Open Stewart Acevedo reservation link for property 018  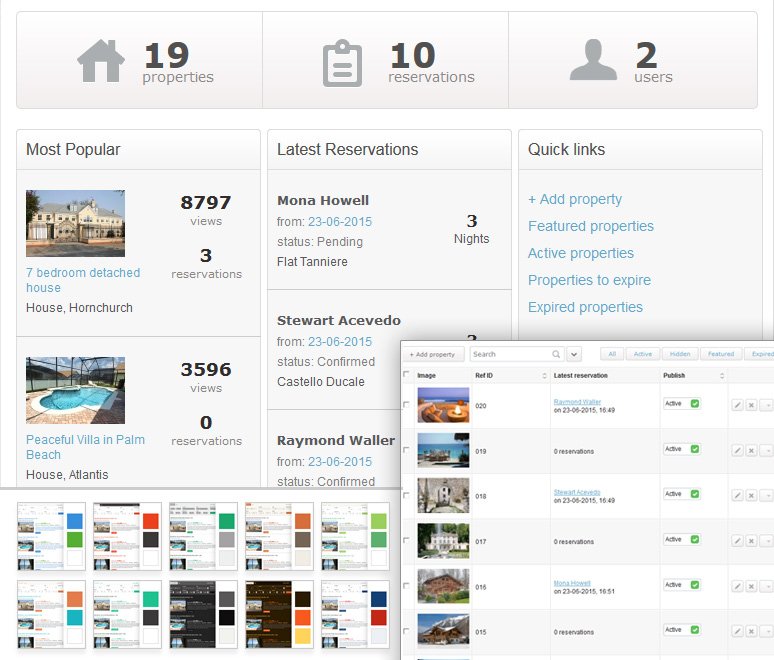tap(577, 492)
